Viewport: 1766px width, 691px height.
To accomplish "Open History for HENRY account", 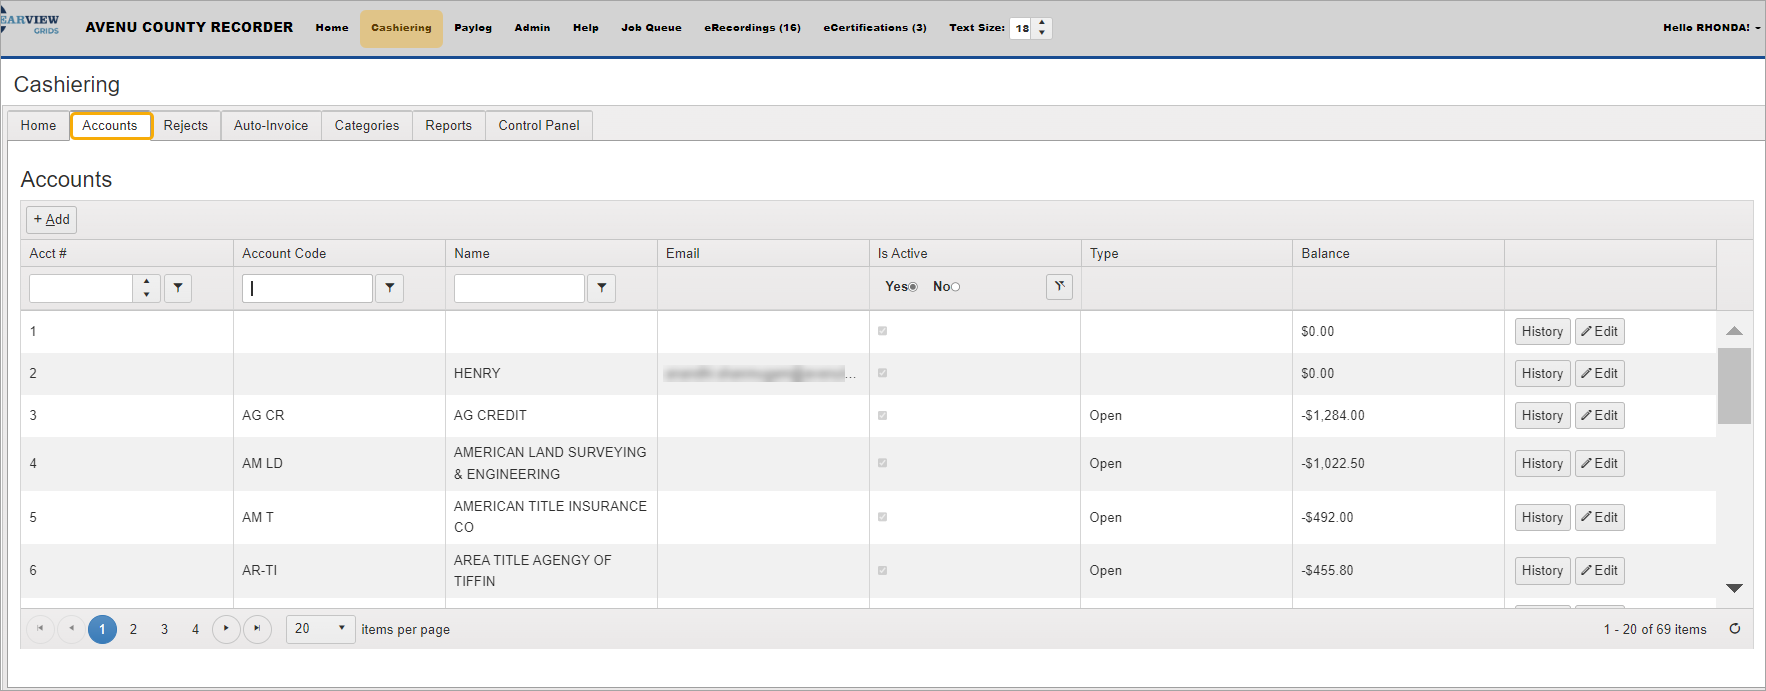I will pos(1541,374).
